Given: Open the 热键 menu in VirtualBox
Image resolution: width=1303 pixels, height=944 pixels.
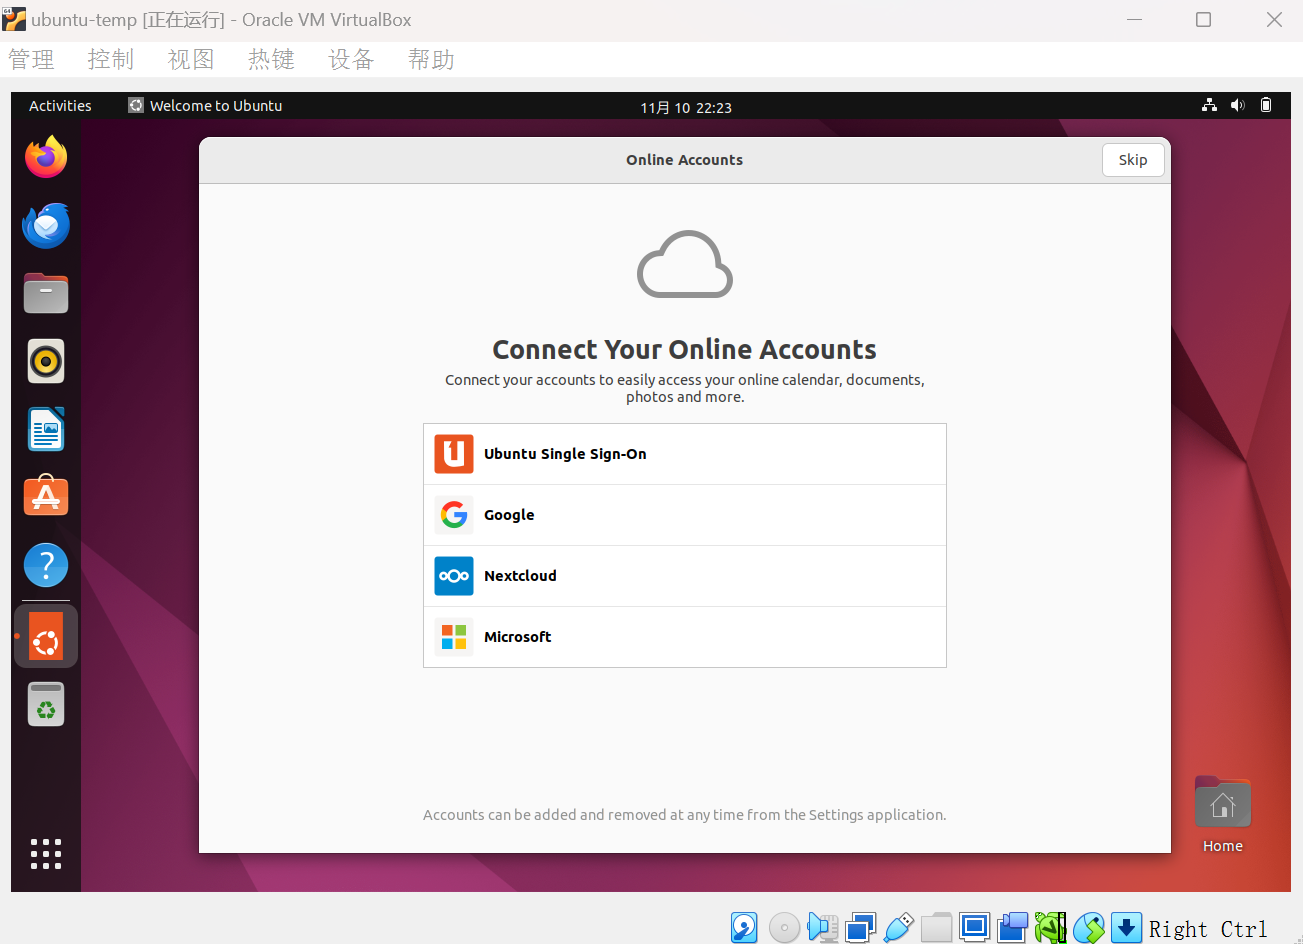Looking at the screenshot, I should pyautogui.click(x=271, y=60).
